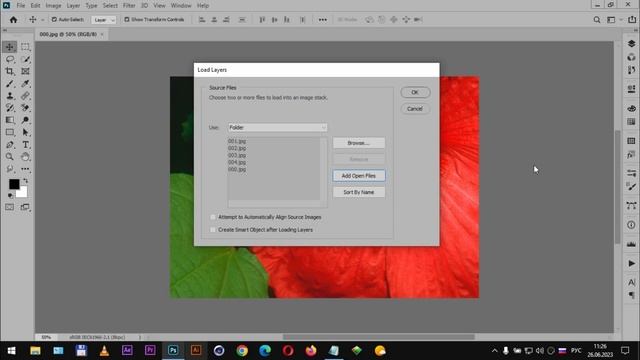Screen dimensions: 640x360
Task: Switch to the 000.jpg document tab
Action: 68,34
